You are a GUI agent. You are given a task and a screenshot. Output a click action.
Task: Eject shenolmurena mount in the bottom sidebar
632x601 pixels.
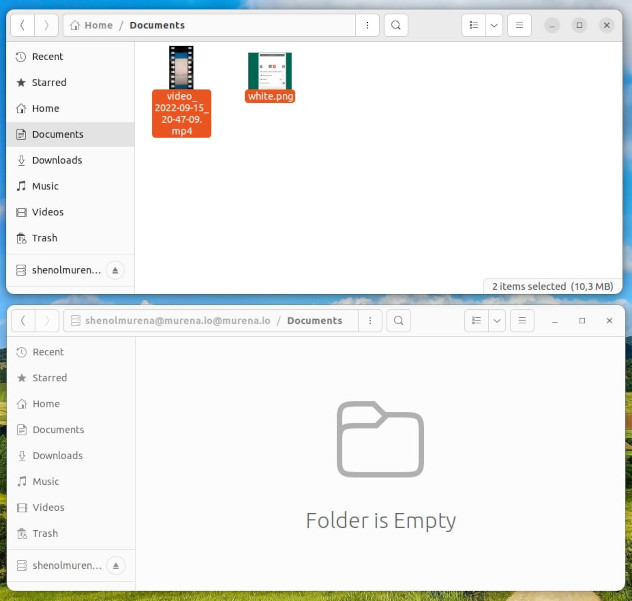click(x=115, y=565)
